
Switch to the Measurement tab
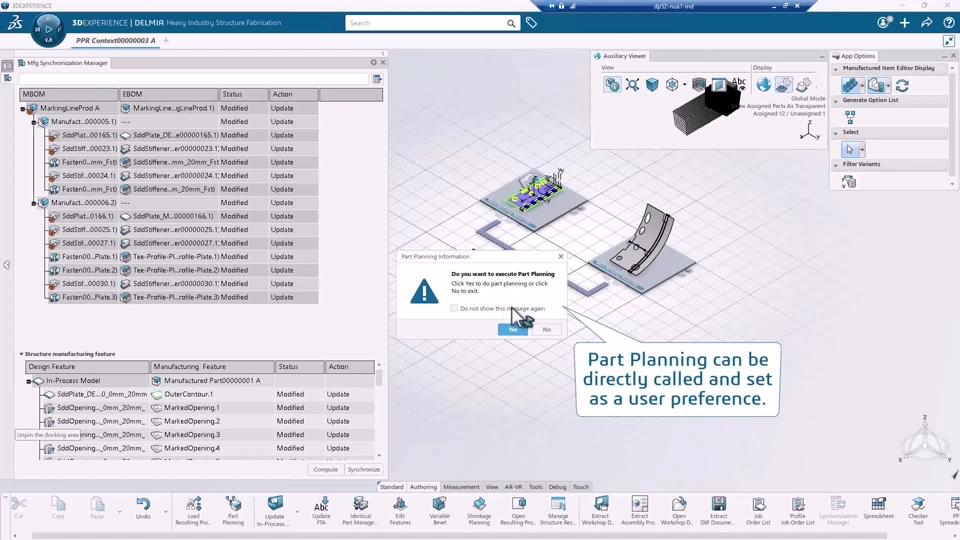(x=461, y=487)
